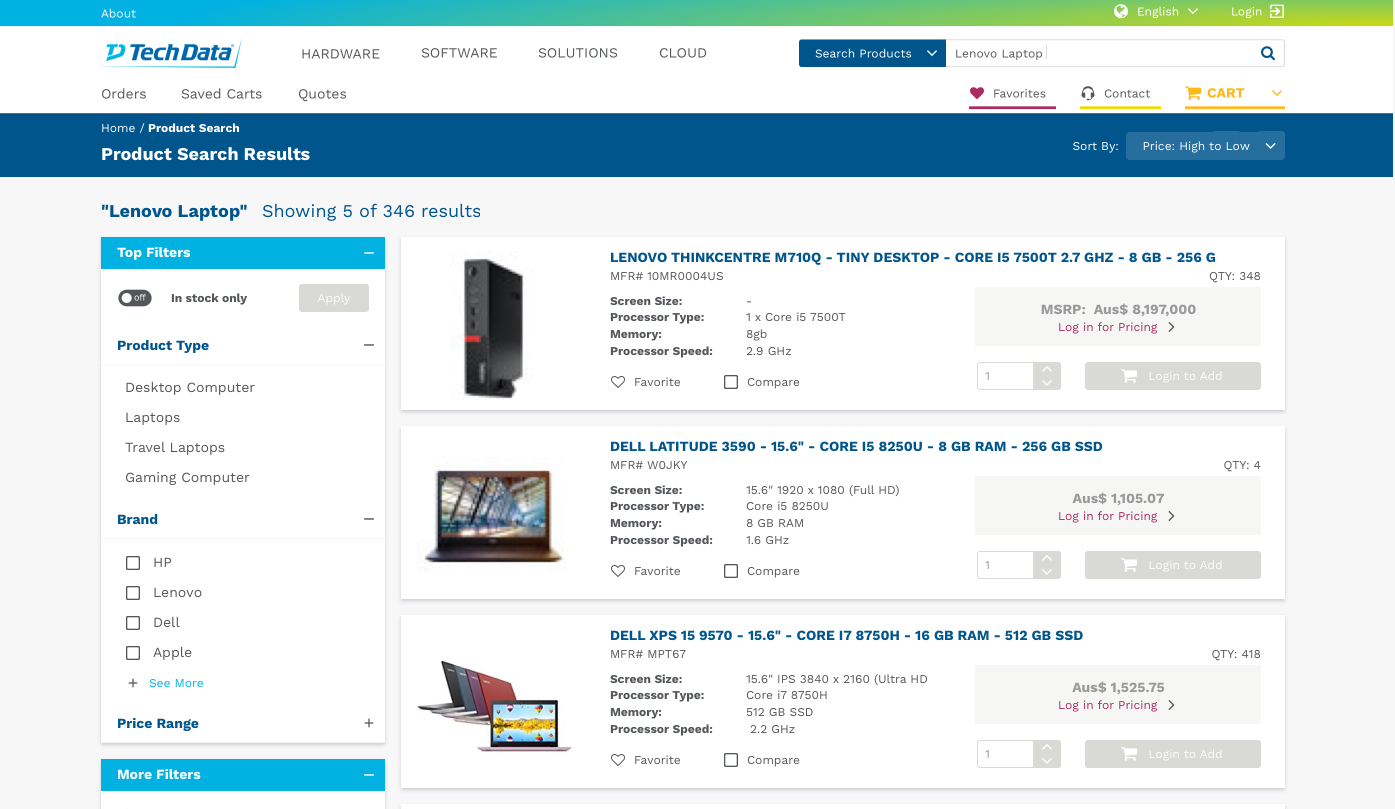Collapse the More Filters panel
The height and width of the screenshot is (809, 1395).
point(369,775)
